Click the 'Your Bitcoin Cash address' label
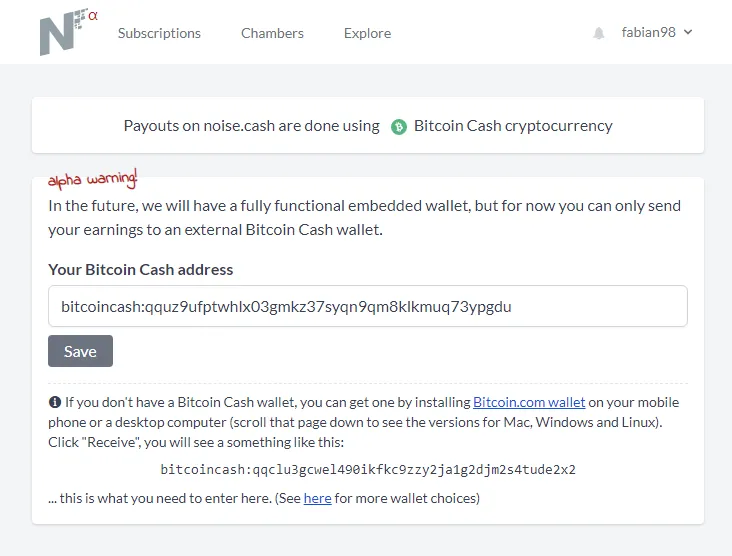732x556 pixels. (x=141, y=270)
